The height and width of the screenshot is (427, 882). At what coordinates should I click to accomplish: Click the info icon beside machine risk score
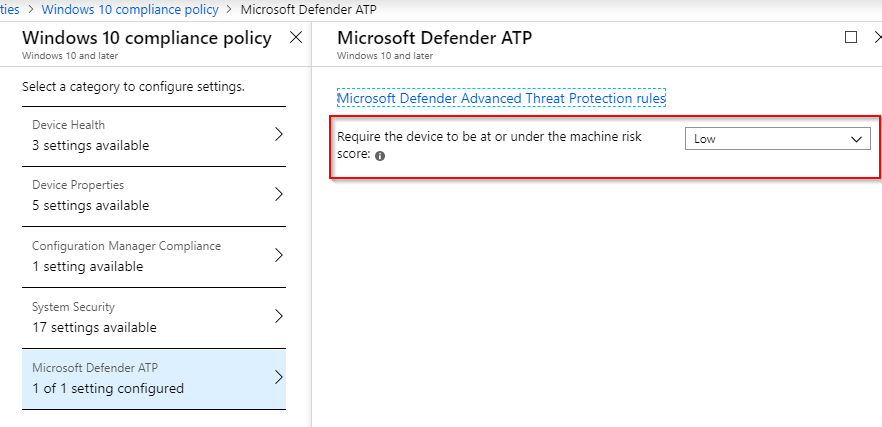(x=381, y=156)
